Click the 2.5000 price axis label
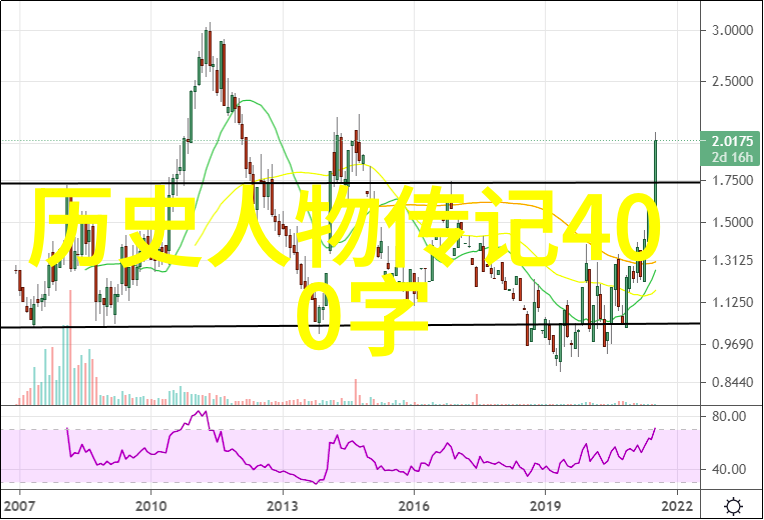This screenshot has height=520, width=764. click(x=732, y=81)
